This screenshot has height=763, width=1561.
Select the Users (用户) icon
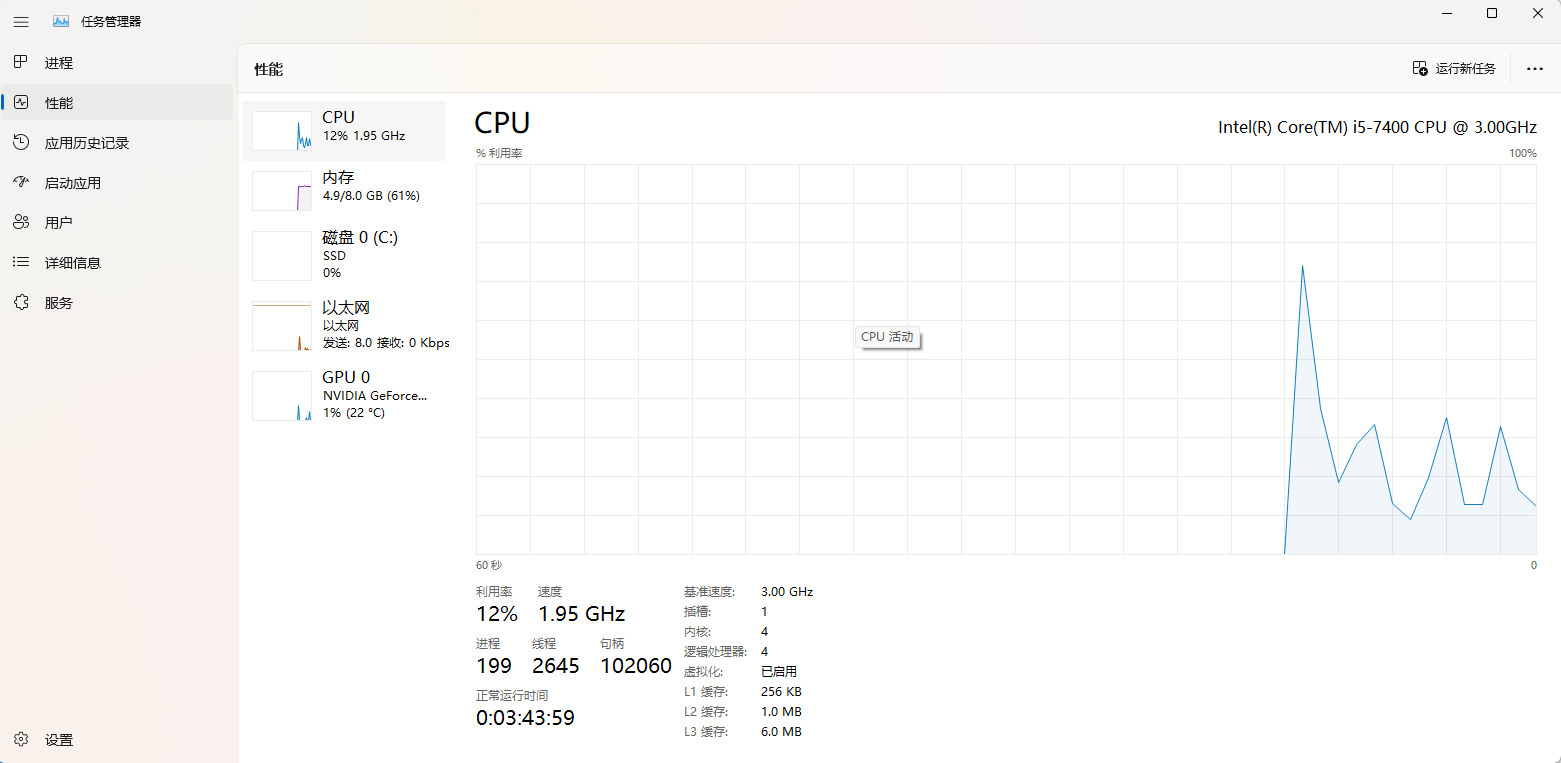coord(21,223)
